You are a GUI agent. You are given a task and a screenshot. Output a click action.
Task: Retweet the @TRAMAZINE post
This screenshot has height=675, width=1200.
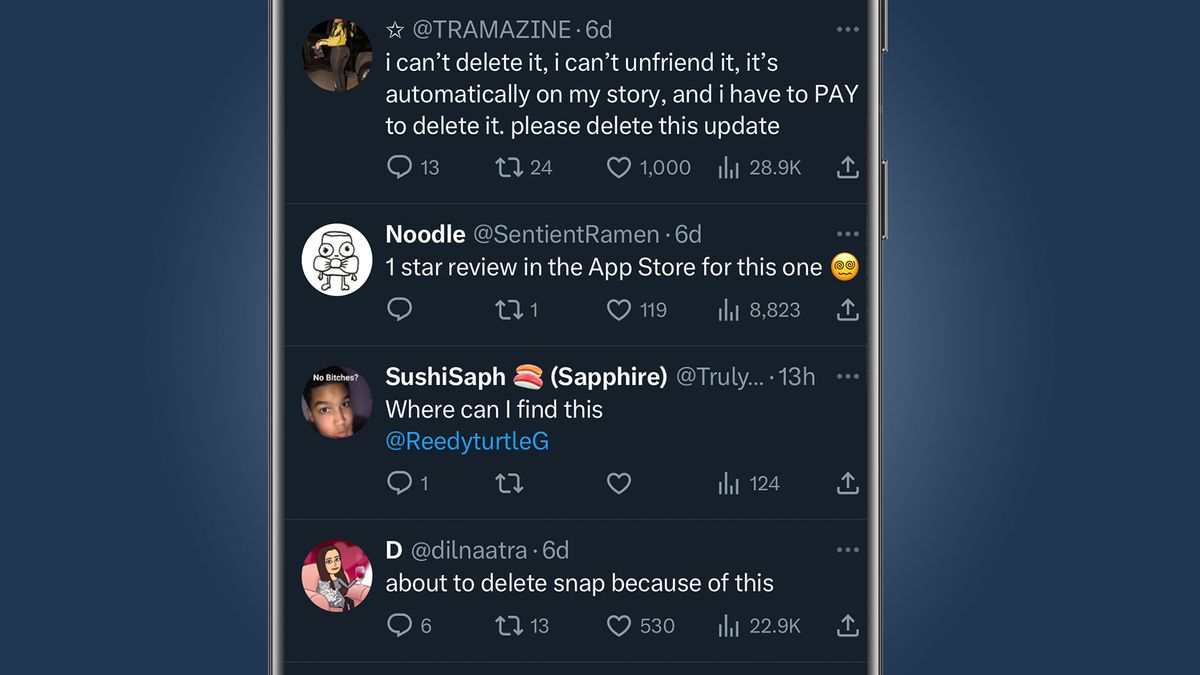pyautogui.click(x=509, y=167)
